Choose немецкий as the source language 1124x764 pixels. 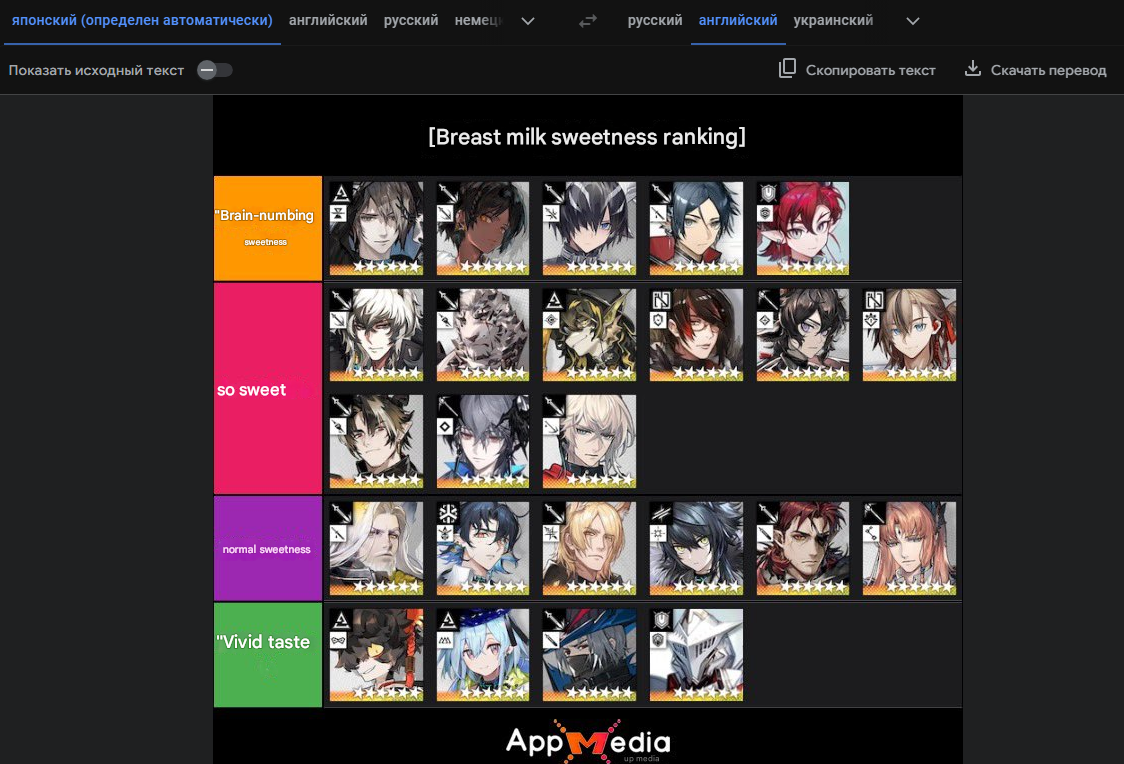[x=478, y=21]
